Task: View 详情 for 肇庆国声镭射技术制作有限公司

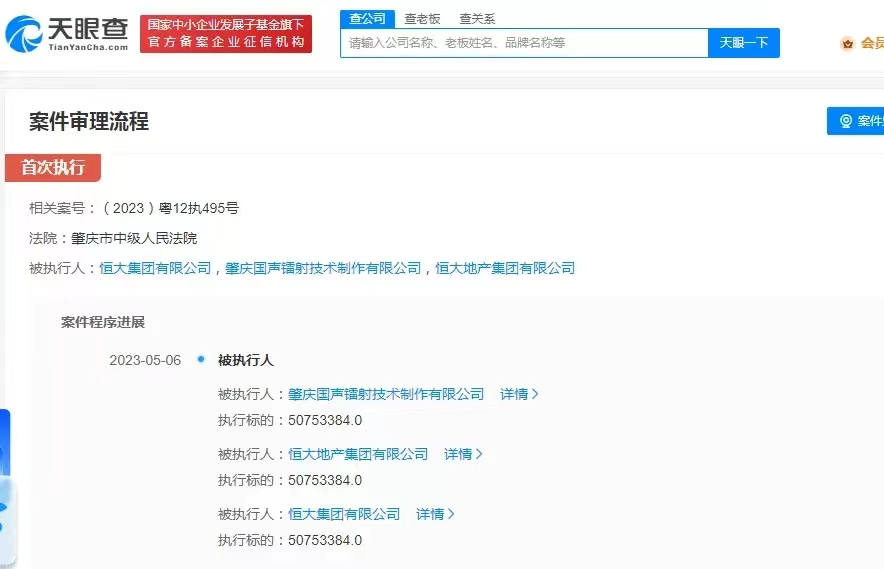Action: [514, 394]
